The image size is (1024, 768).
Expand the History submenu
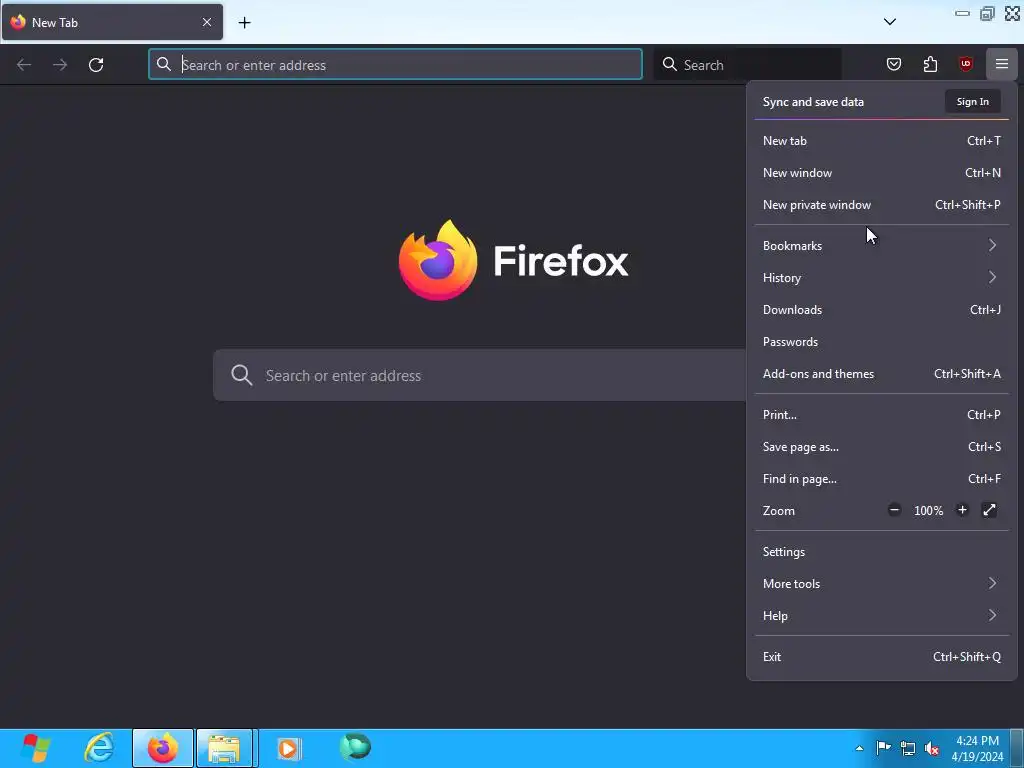(x=882, y=278)
